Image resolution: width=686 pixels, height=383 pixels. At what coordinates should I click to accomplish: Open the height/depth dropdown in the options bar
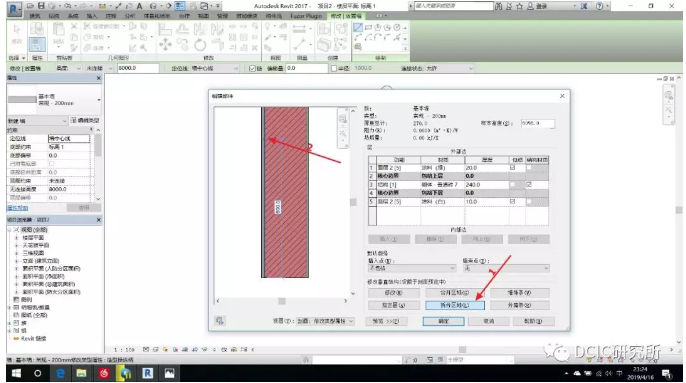(x=69, y=68)
